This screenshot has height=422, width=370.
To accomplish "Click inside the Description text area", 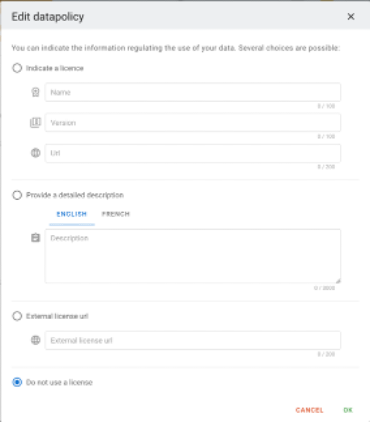I will point(193,256).
